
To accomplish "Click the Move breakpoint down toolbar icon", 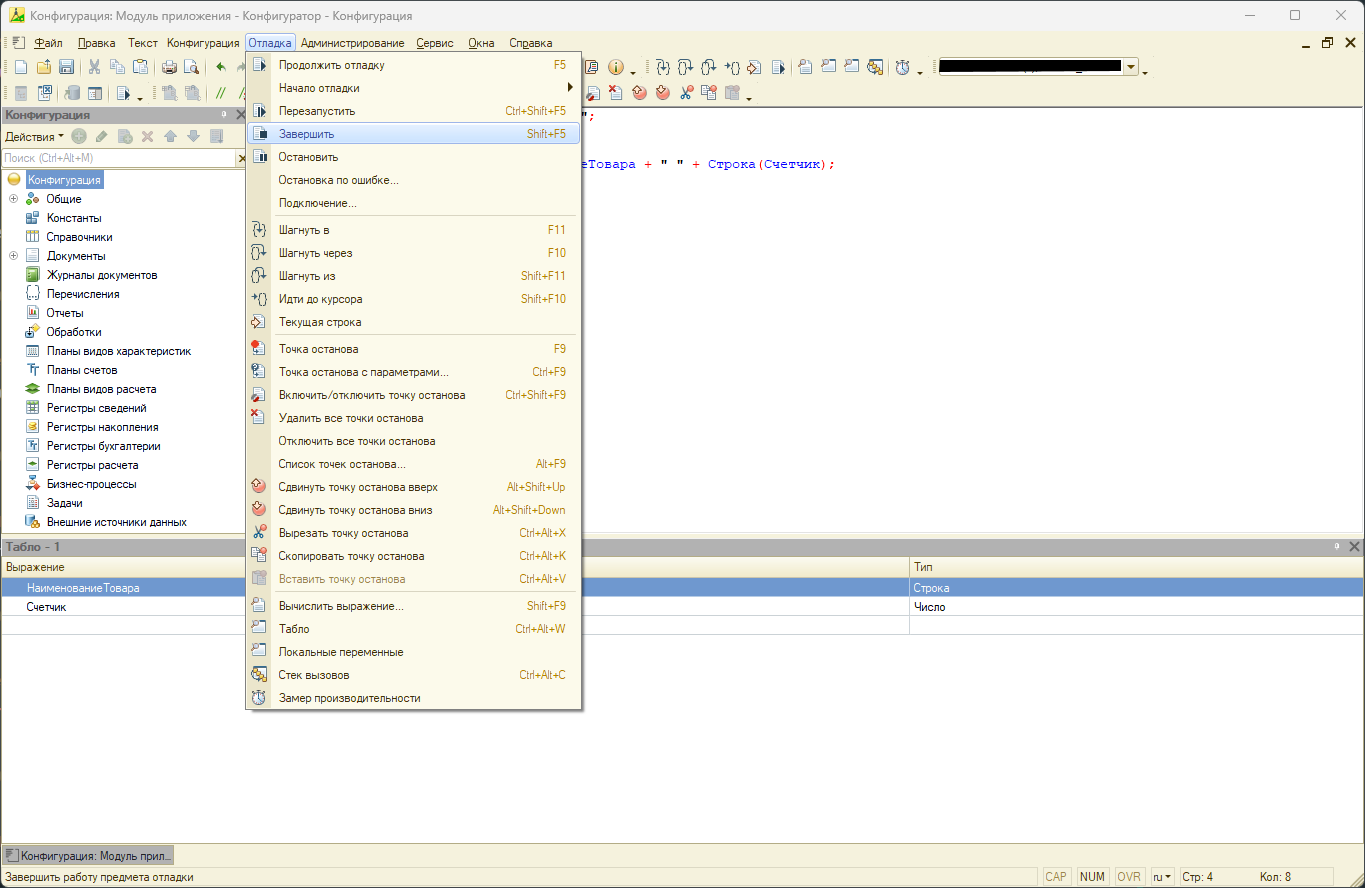I will [x=663, y=93].
